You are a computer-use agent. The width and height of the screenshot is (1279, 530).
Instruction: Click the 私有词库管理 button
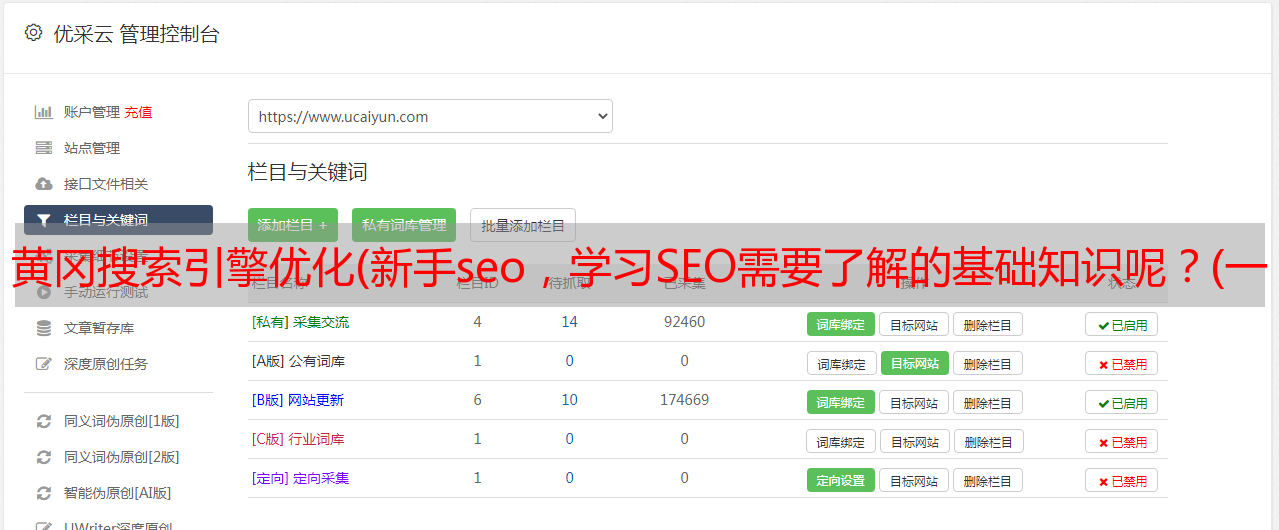point(404,225)
